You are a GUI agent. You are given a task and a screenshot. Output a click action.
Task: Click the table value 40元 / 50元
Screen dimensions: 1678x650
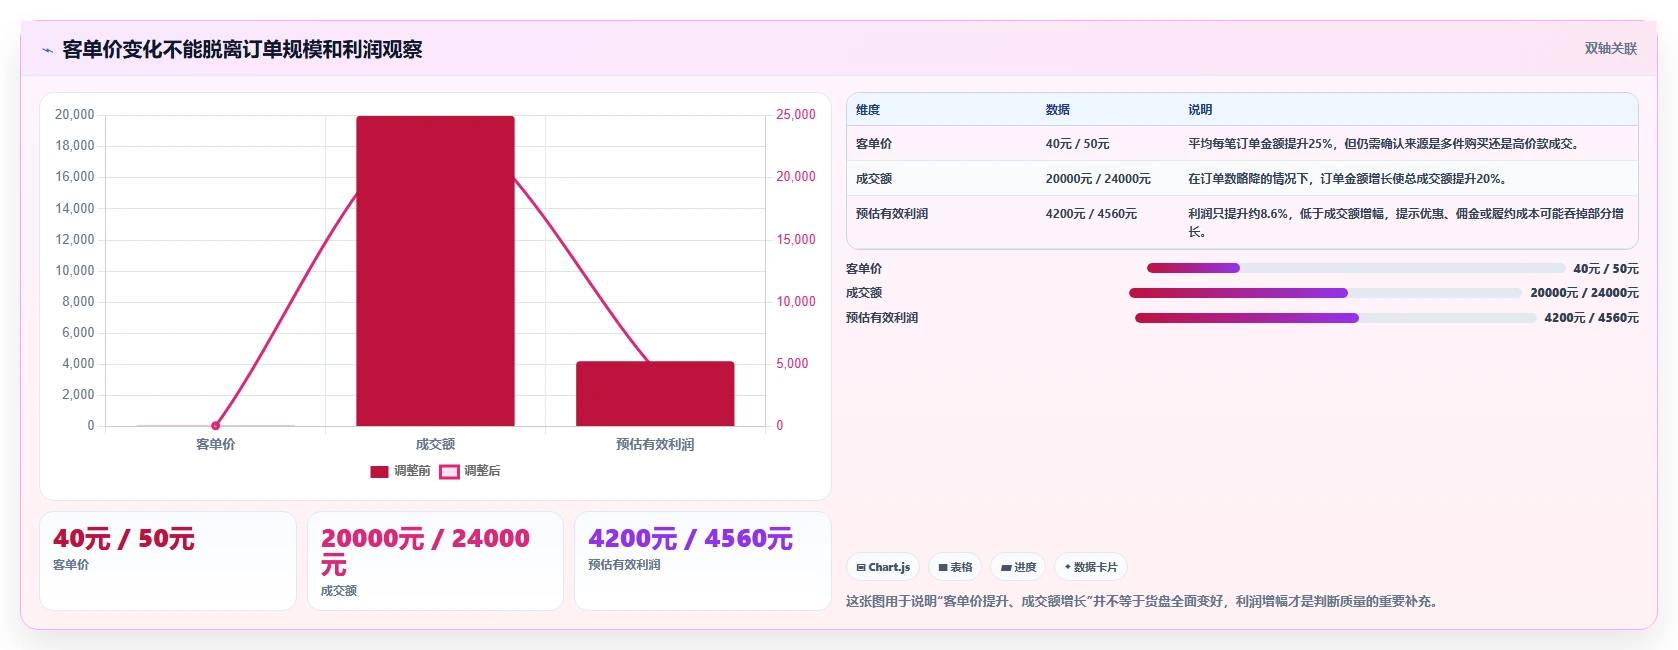click(x=1078, y=144)
